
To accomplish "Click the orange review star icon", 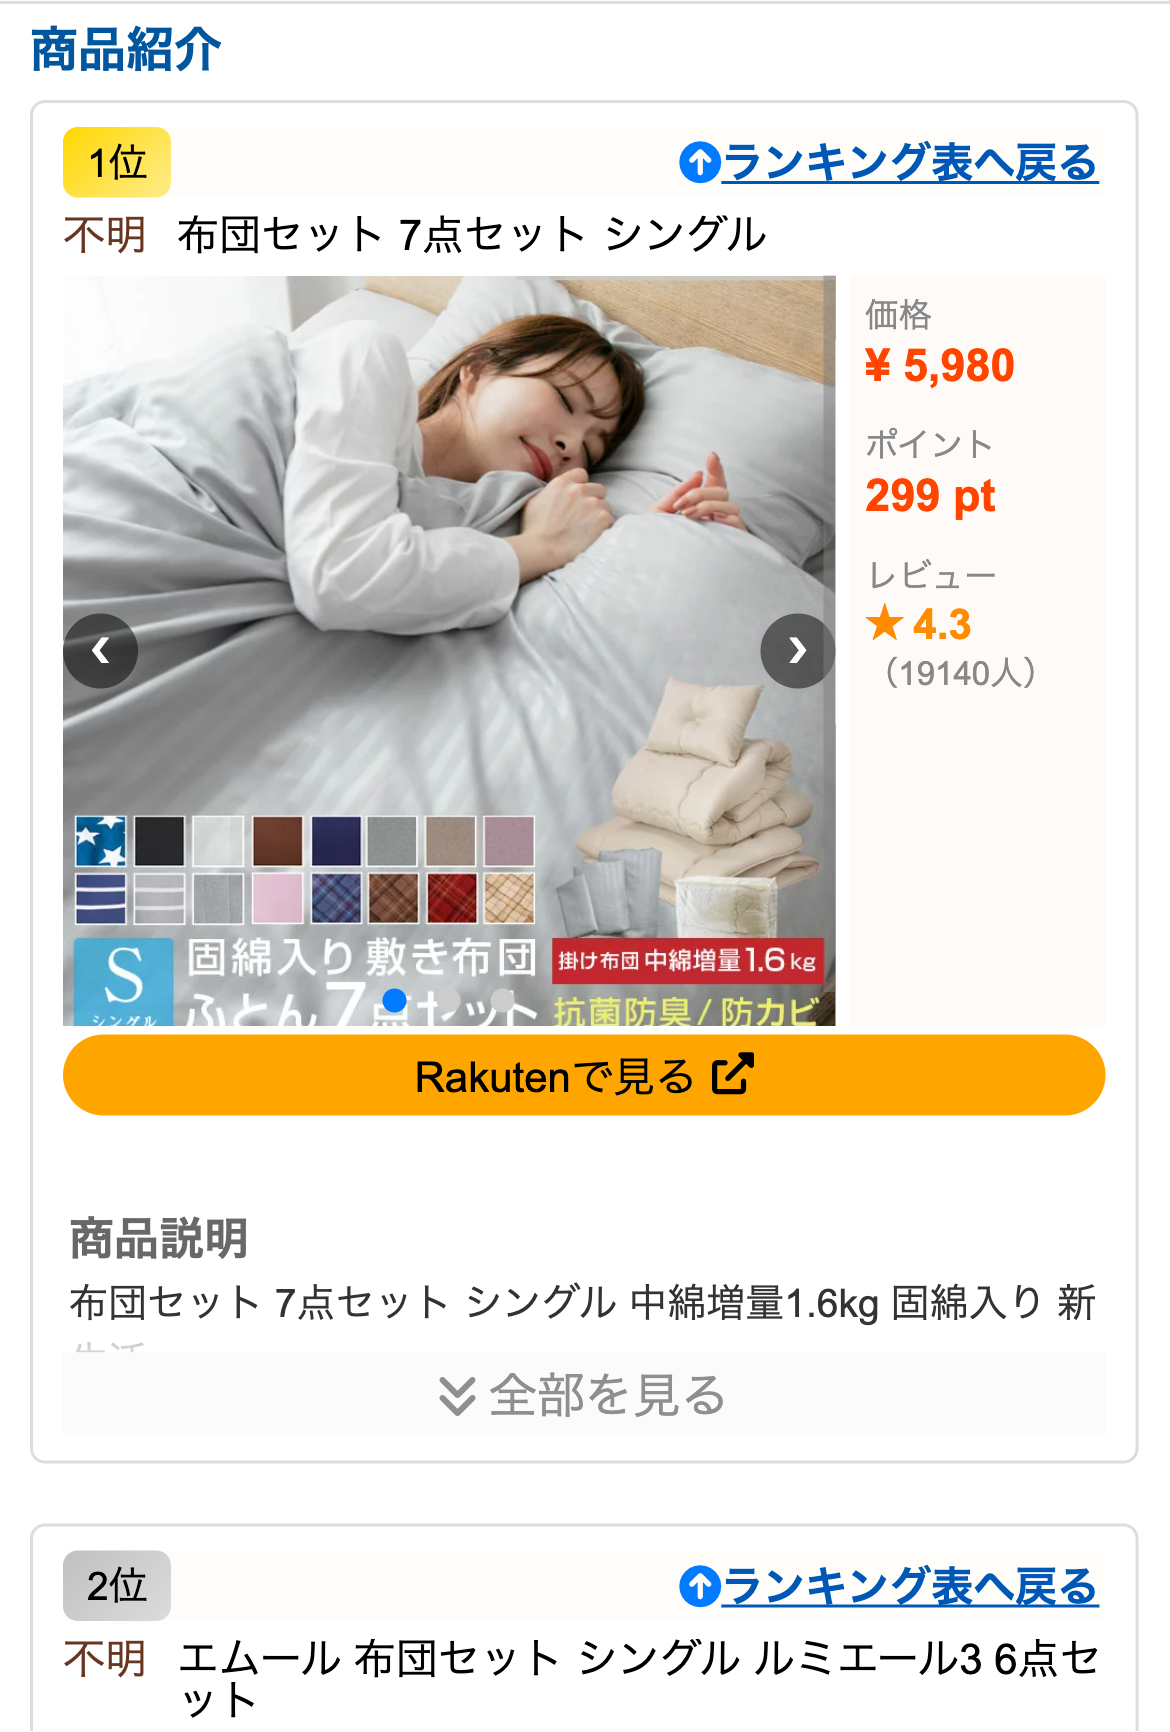I will click(x=885, y=623).
